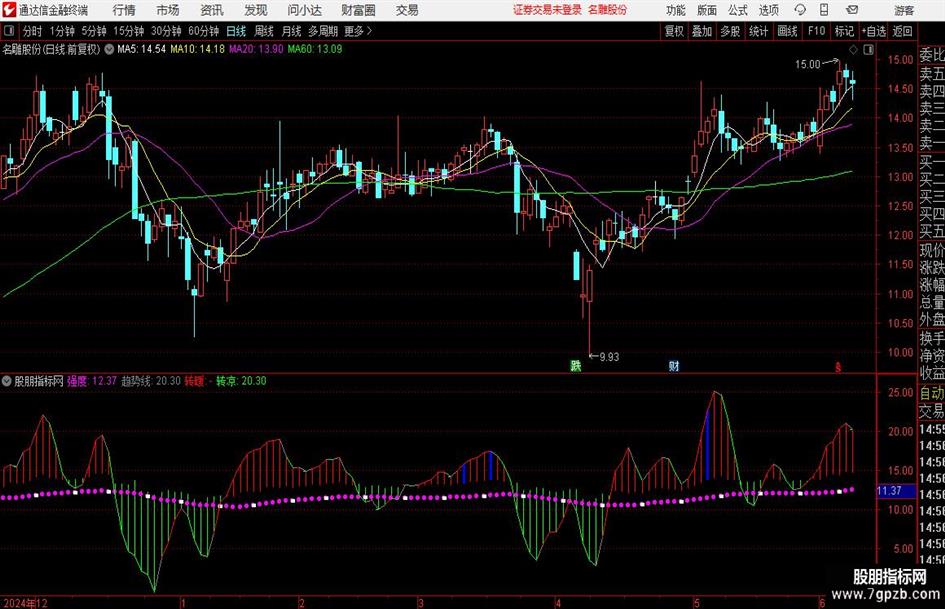The width and height of the screenshot is (945, 609).
Task: Open the customer service headset icon
Action: pyautogui.click(x=800, y=10)
